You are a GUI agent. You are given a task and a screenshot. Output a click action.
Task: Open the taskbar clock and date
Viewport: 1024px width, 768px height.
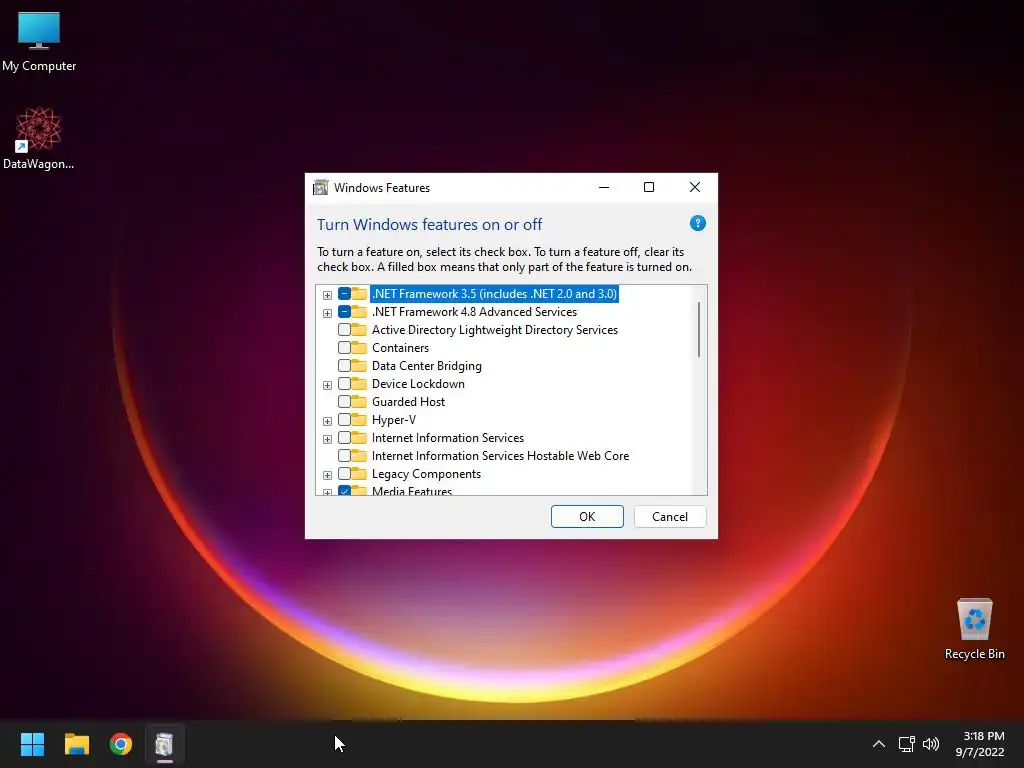pos(980,744)
